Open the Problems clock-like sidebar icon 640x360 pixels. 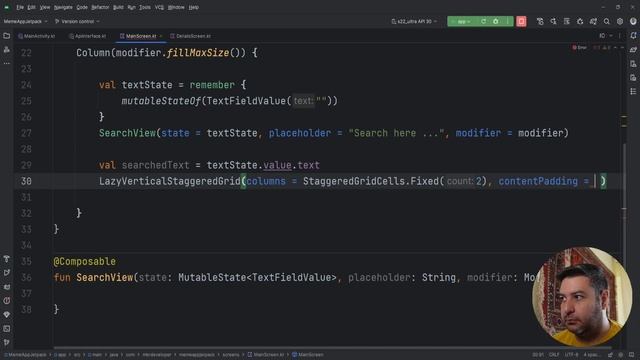[x=7, y=300]
